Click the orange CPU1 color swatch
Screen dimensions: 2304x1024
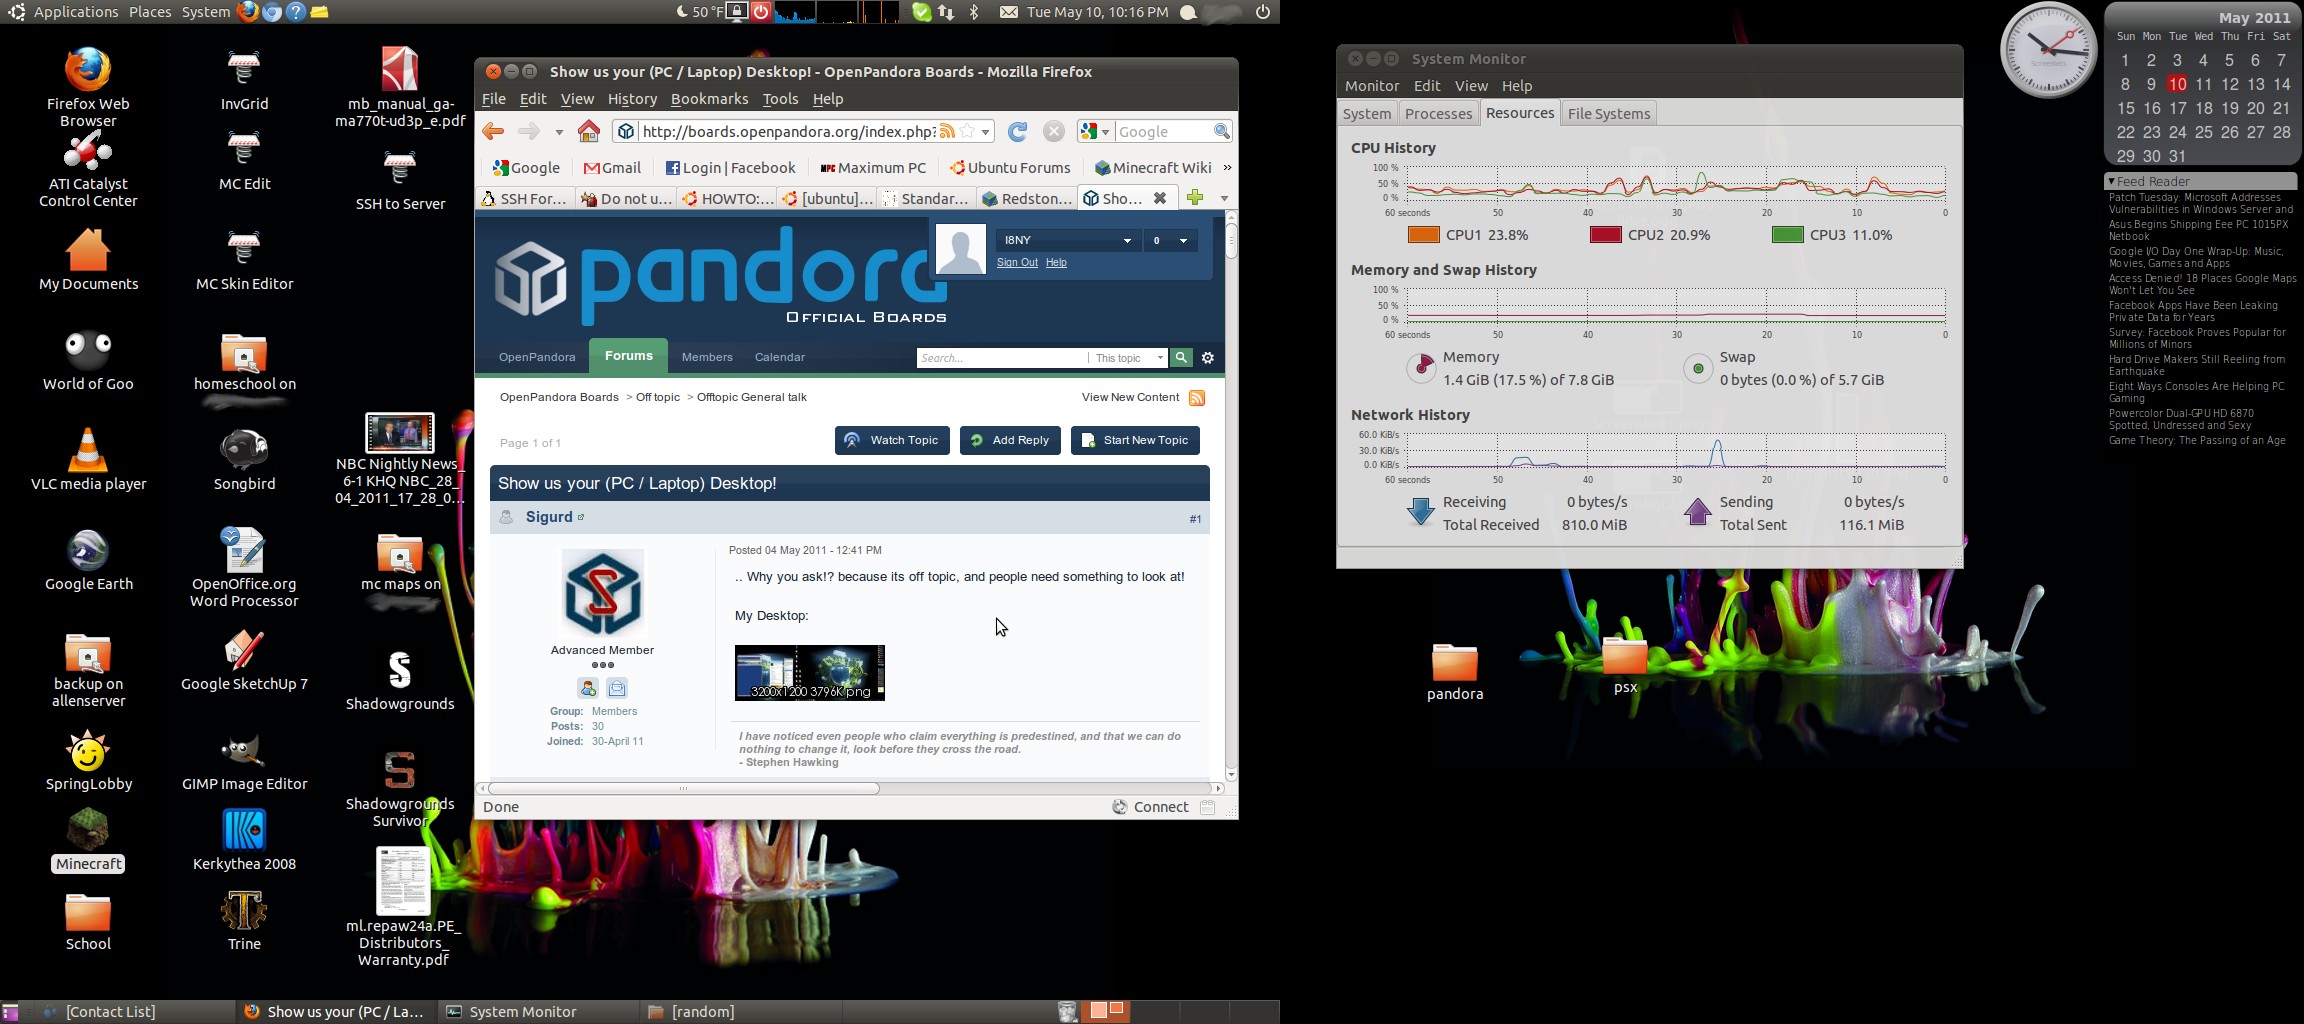[1423, 235]
